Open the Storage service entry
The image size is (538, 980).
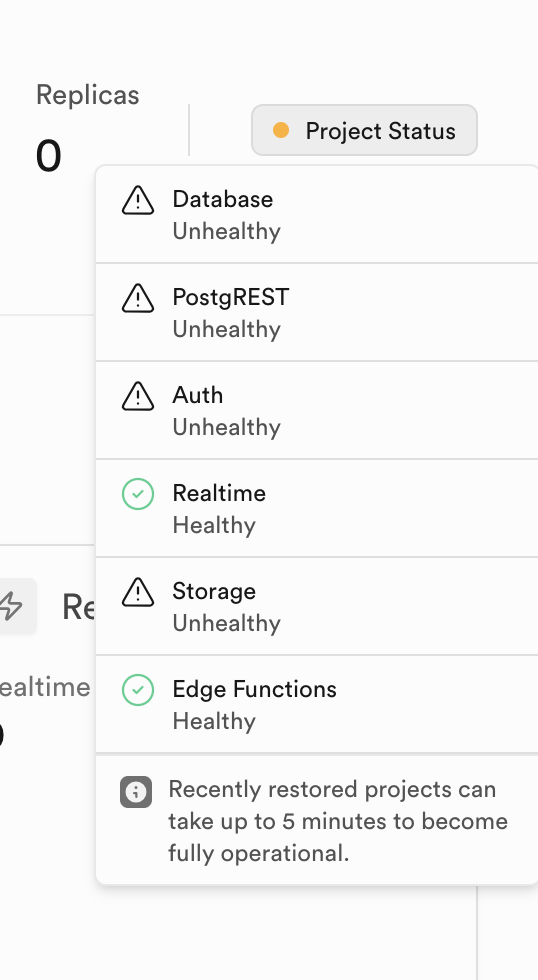coord(317,606)
